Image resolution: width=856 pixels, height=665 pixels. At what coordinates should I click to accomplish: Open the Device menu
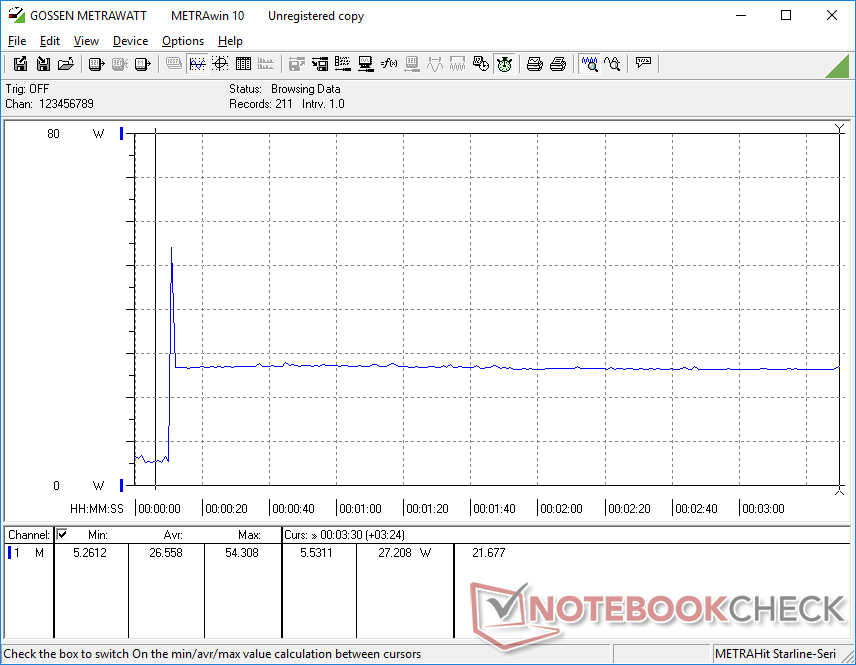coord(130,41)
